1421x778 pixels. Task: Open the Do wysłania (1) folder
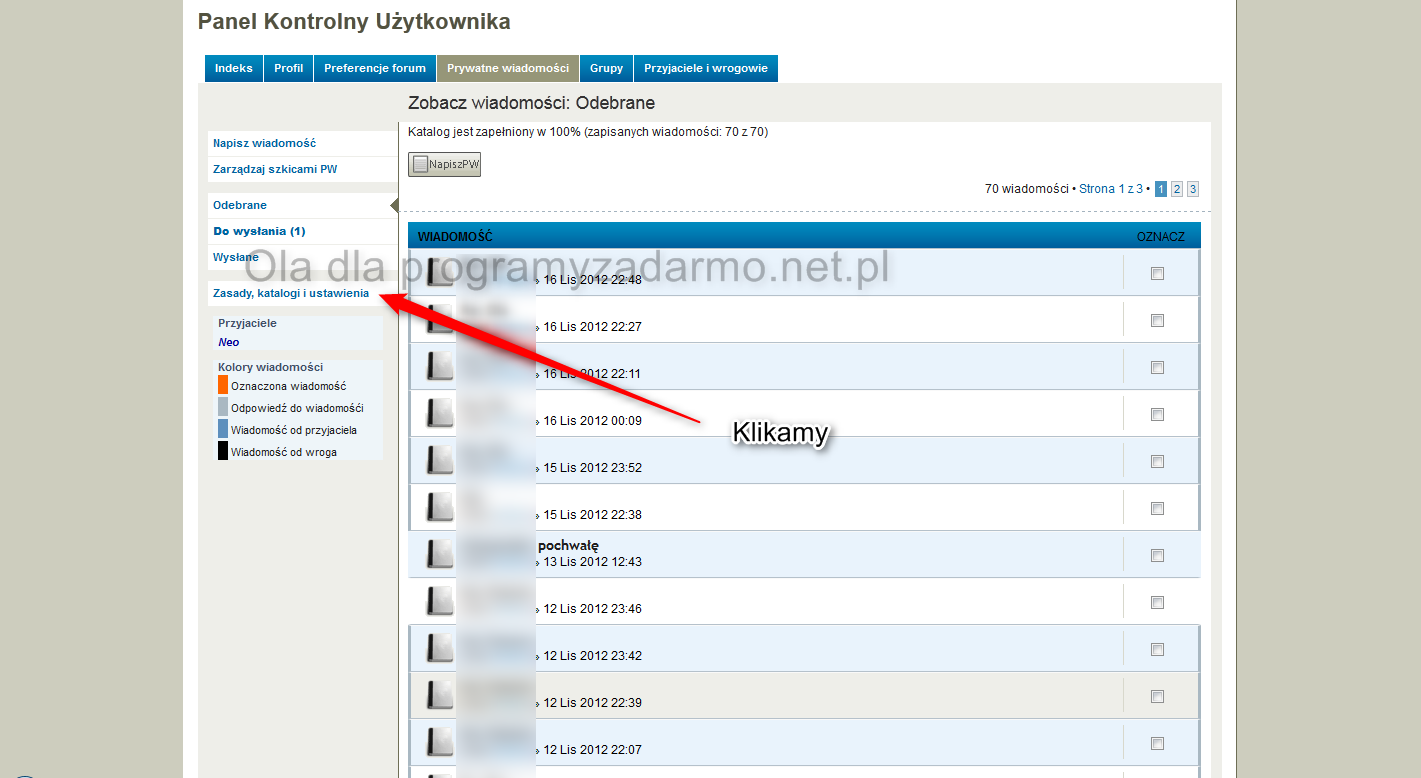tap(259, 231)
